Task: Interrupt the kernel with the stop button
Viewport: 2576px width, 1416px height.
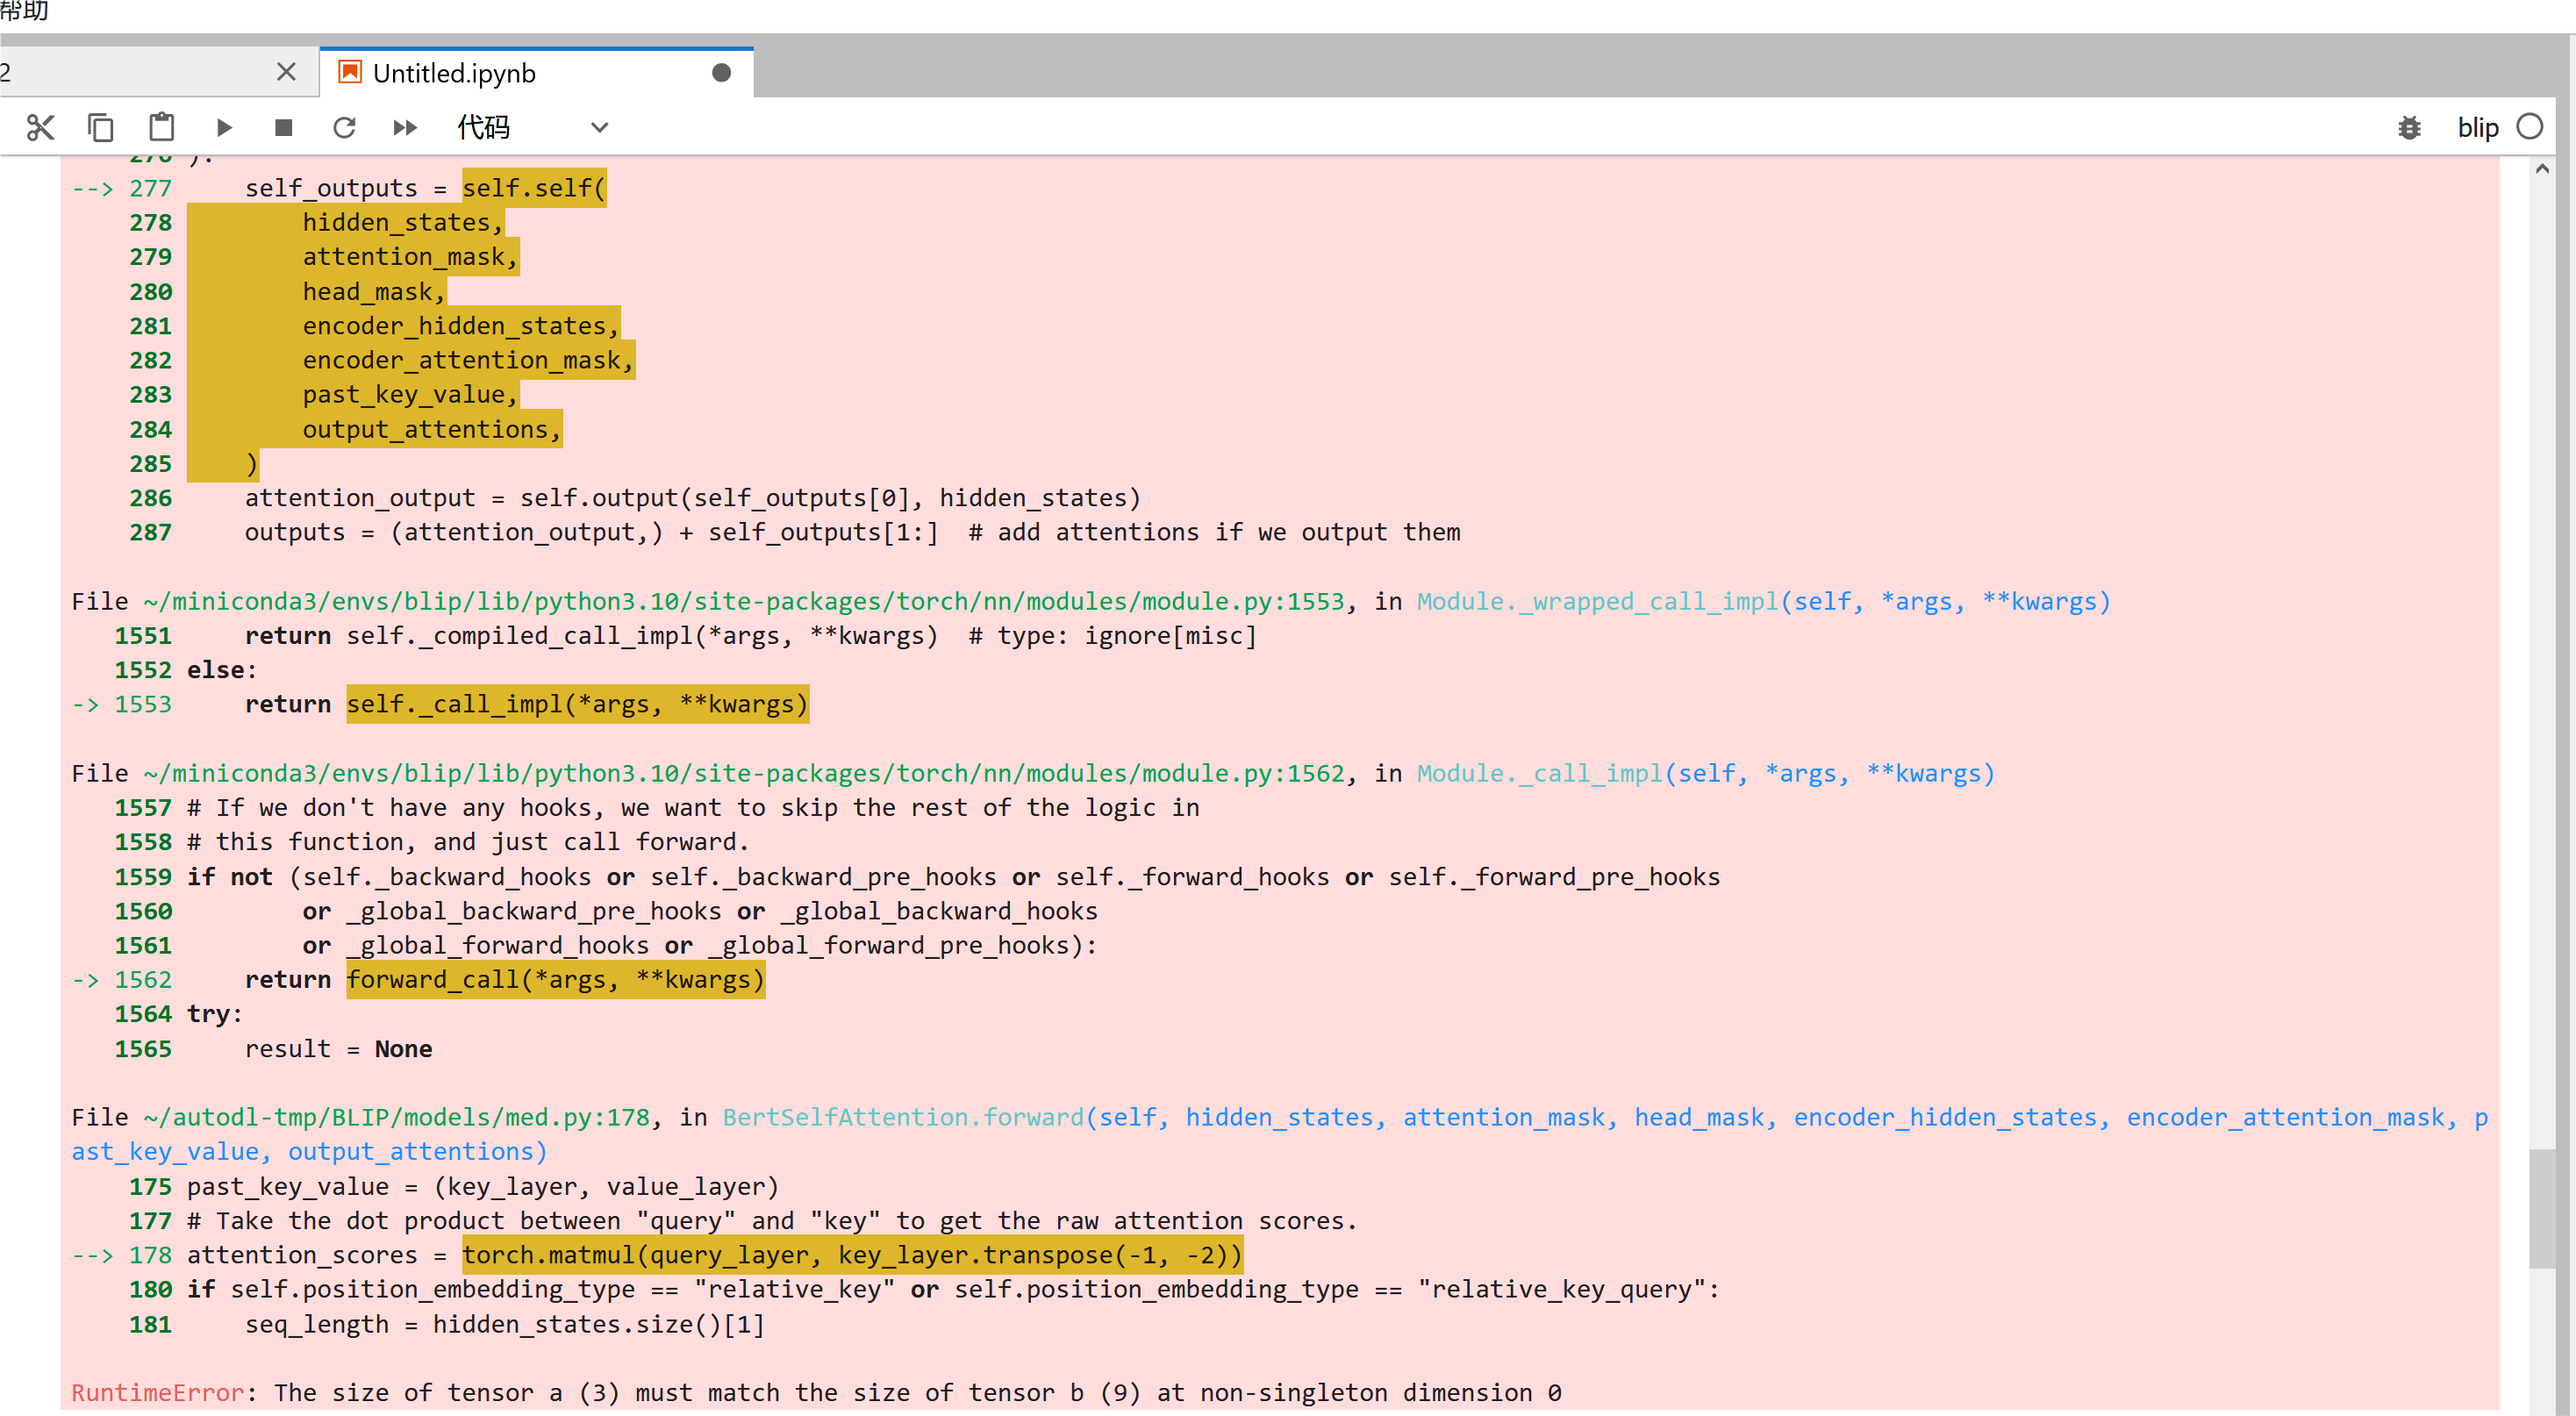Action: point(284,127)
